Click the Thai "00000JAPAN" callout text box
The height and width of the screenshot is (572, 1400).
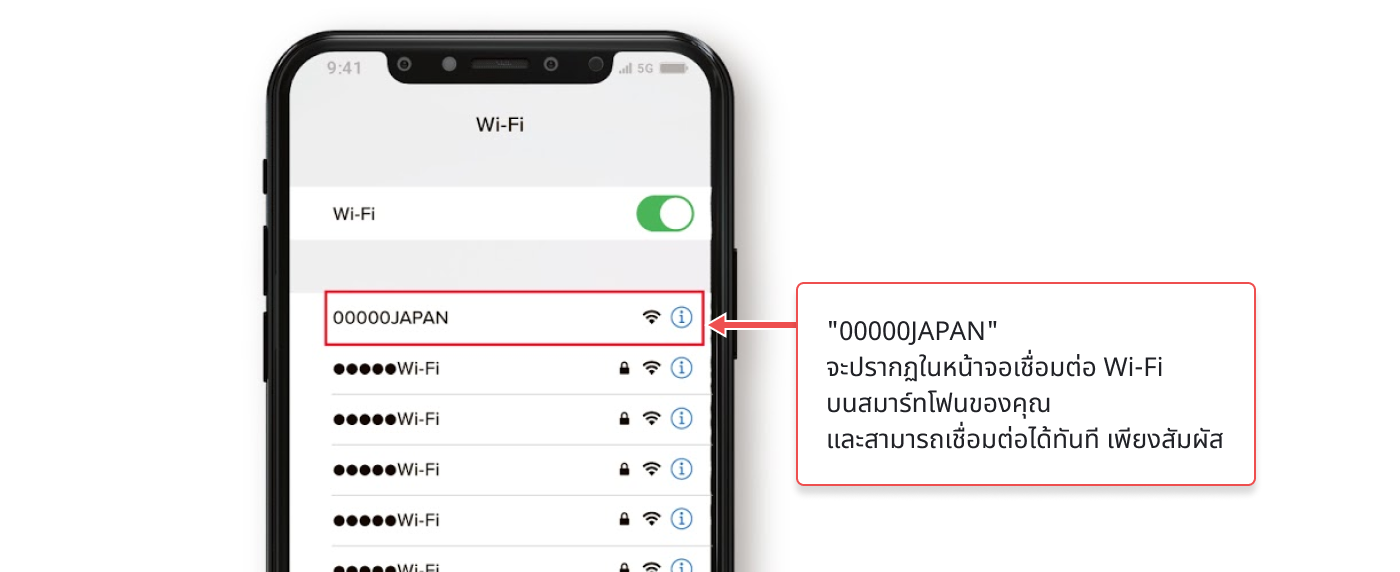pos(1025,384)
